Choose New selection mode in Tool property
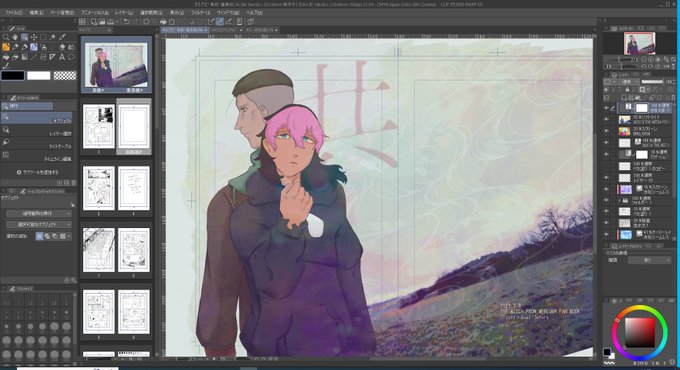This screenshot has height=370, width=680. [x=39, y=236]
